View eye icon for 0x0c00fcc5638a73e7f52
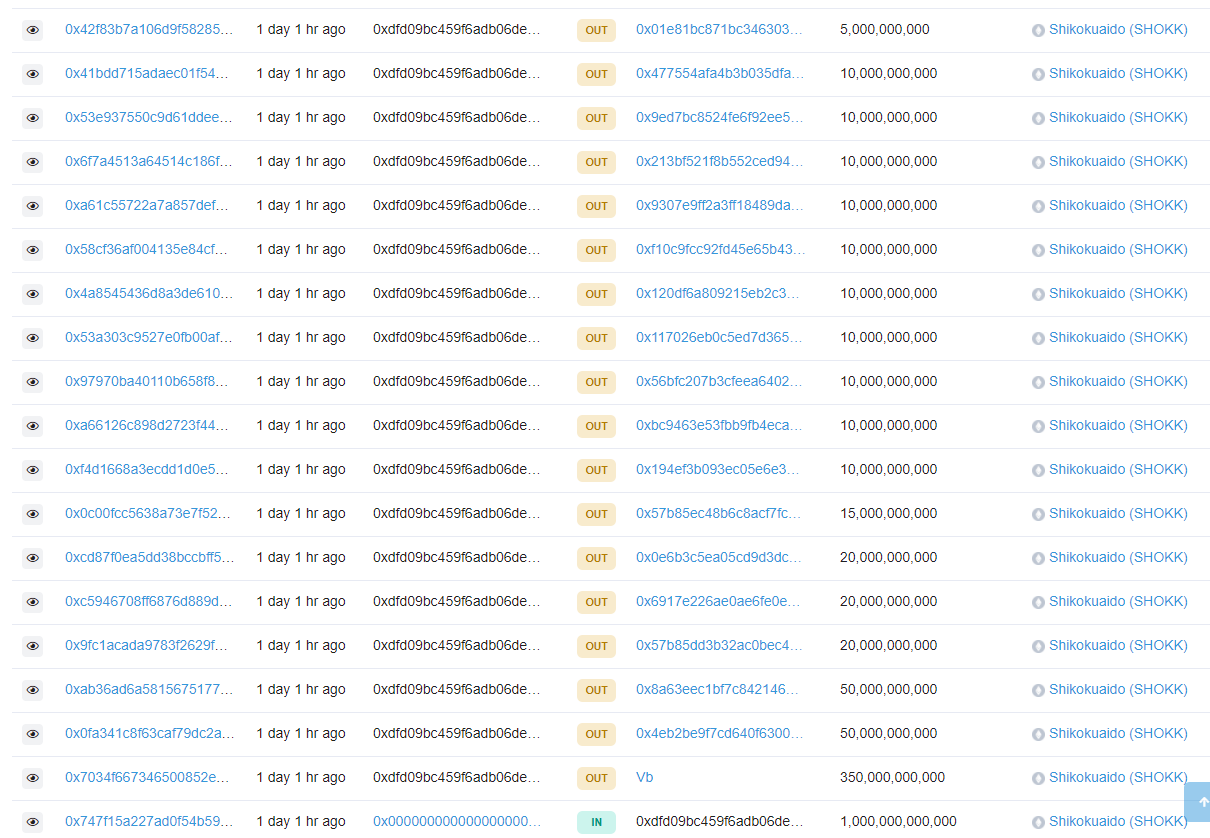 tap(32, 514)
